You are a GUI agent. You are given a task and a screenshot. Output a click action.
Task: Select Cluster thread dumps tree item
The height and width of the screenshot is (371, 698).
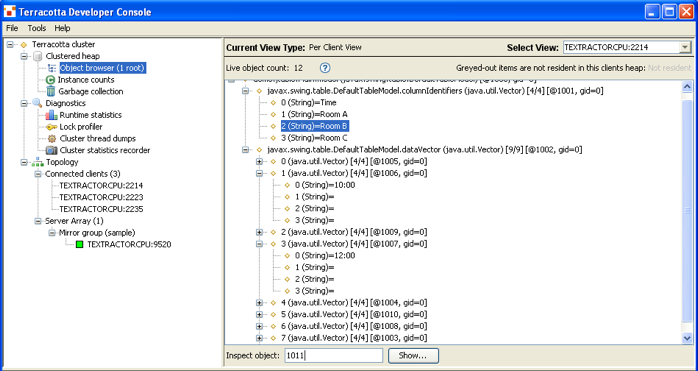[97, 139]
